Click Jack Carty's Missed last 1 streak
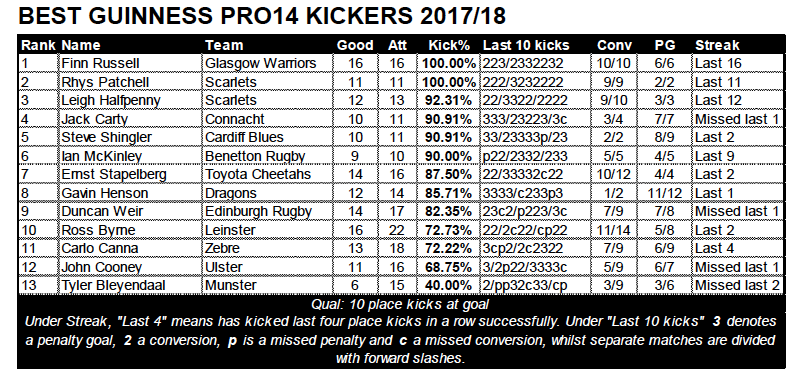 point(737,119)
